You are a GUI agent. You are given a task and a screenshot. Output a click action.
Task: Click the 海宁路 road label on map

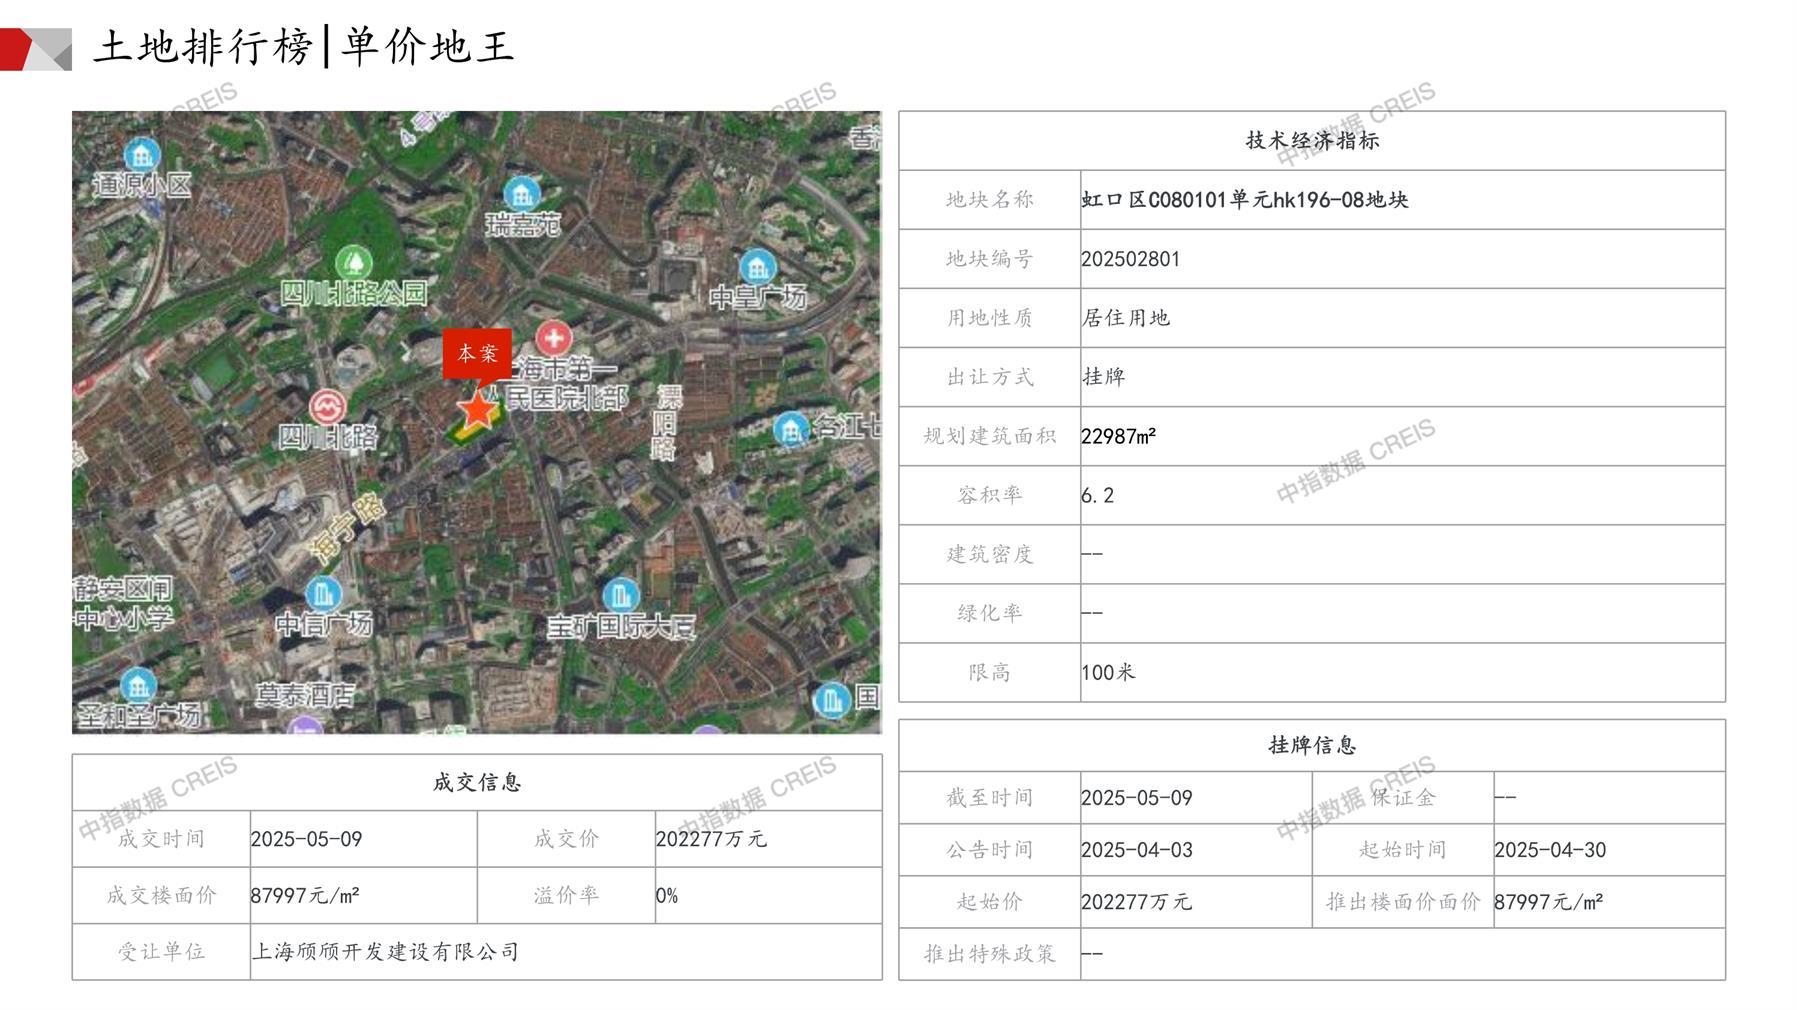346,526
